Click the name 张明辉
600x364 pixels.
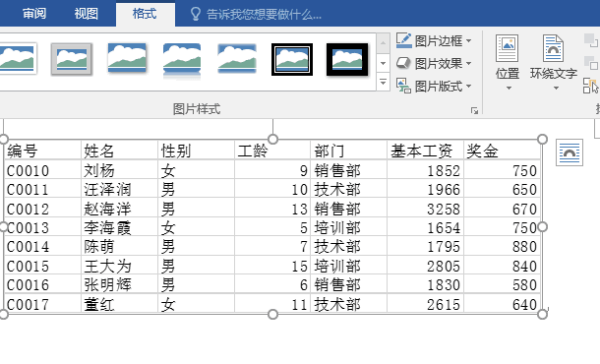point(108,285)
